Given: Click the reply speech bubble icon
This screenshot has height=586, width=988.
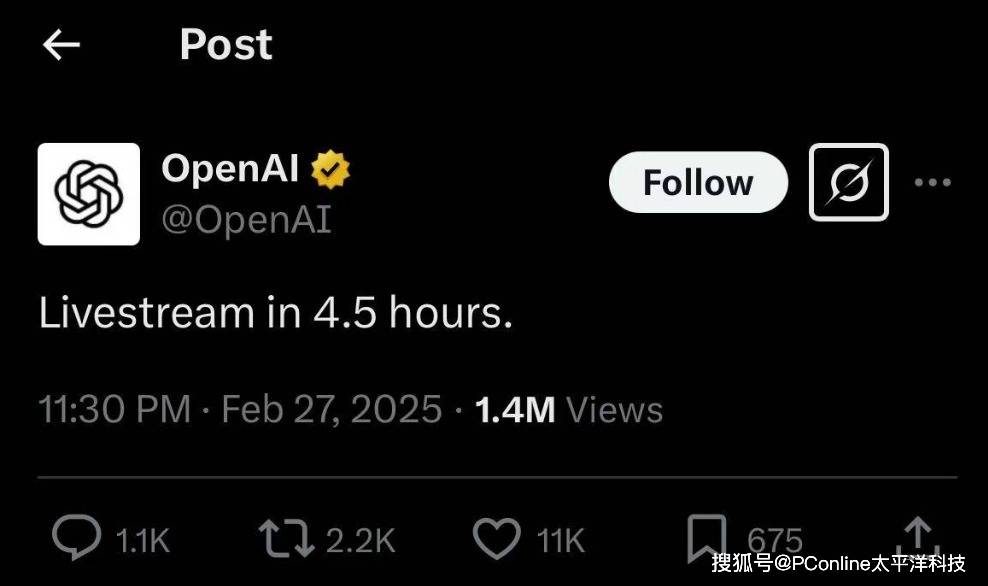Looking at the screenshot, I should click(x=77, y=540).
